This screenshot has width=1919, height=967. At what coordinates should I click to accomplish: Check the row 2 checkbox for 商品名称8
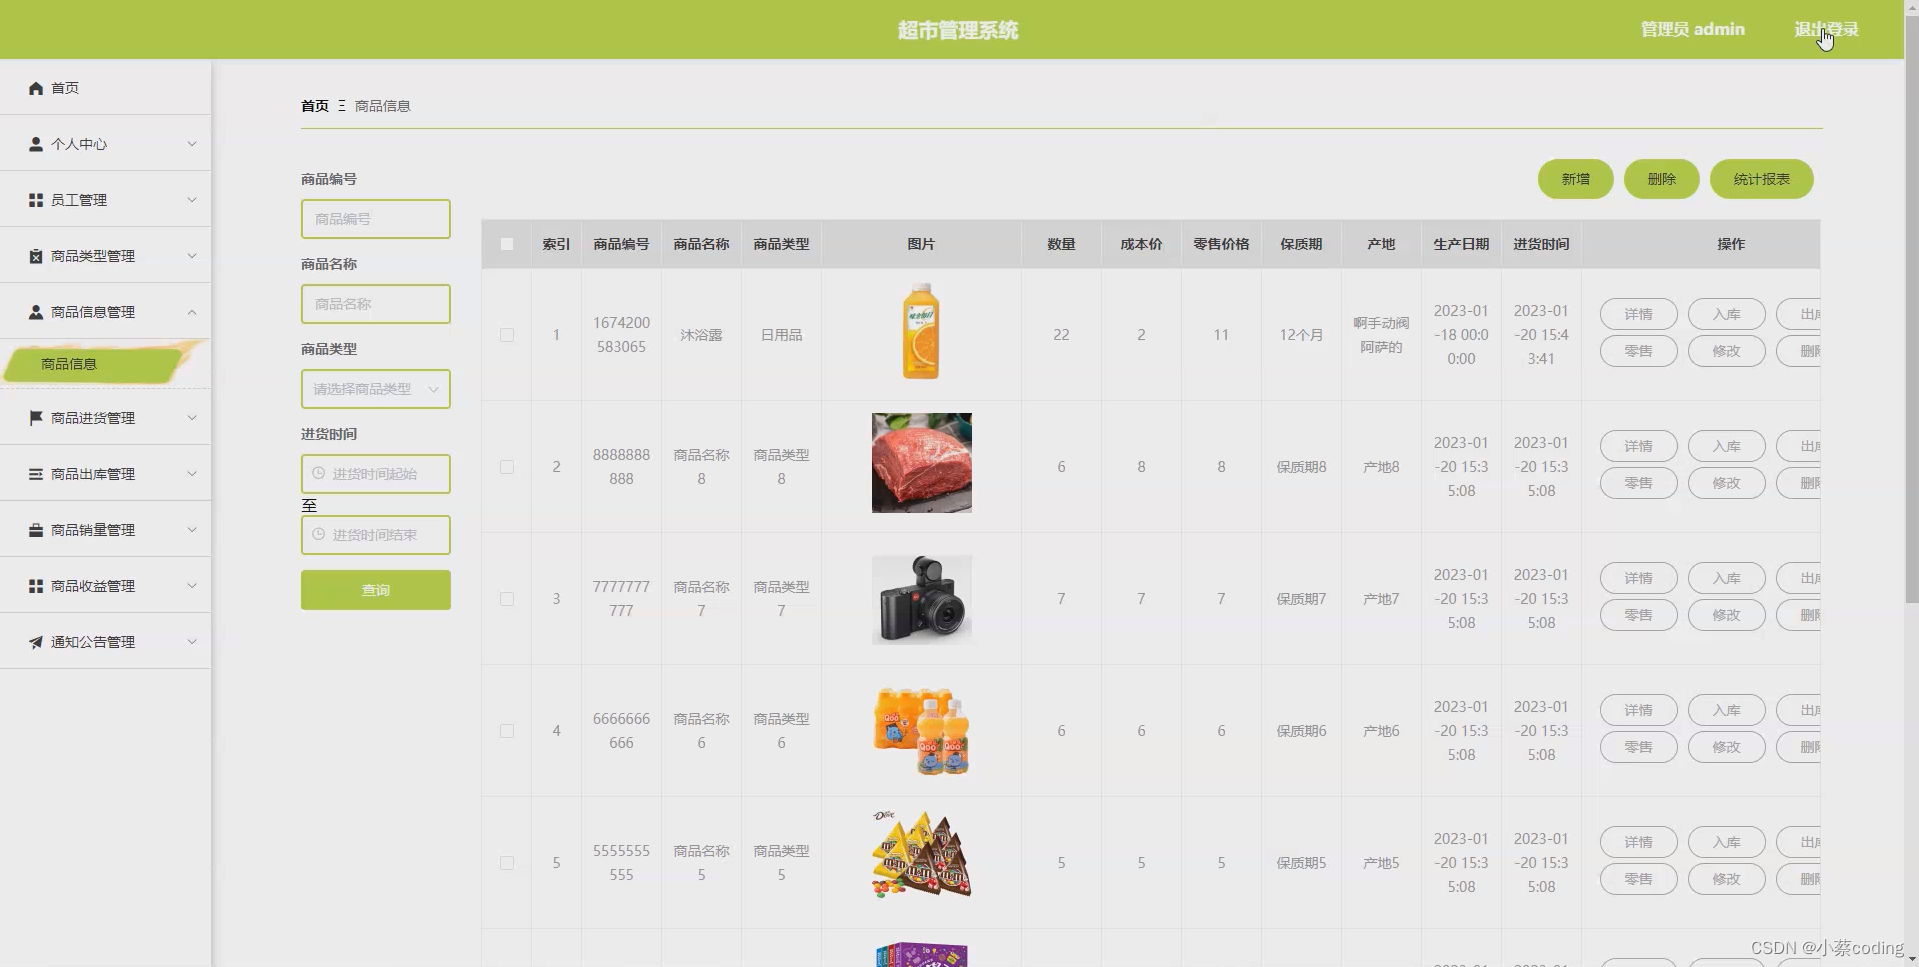tap(507, 467)
